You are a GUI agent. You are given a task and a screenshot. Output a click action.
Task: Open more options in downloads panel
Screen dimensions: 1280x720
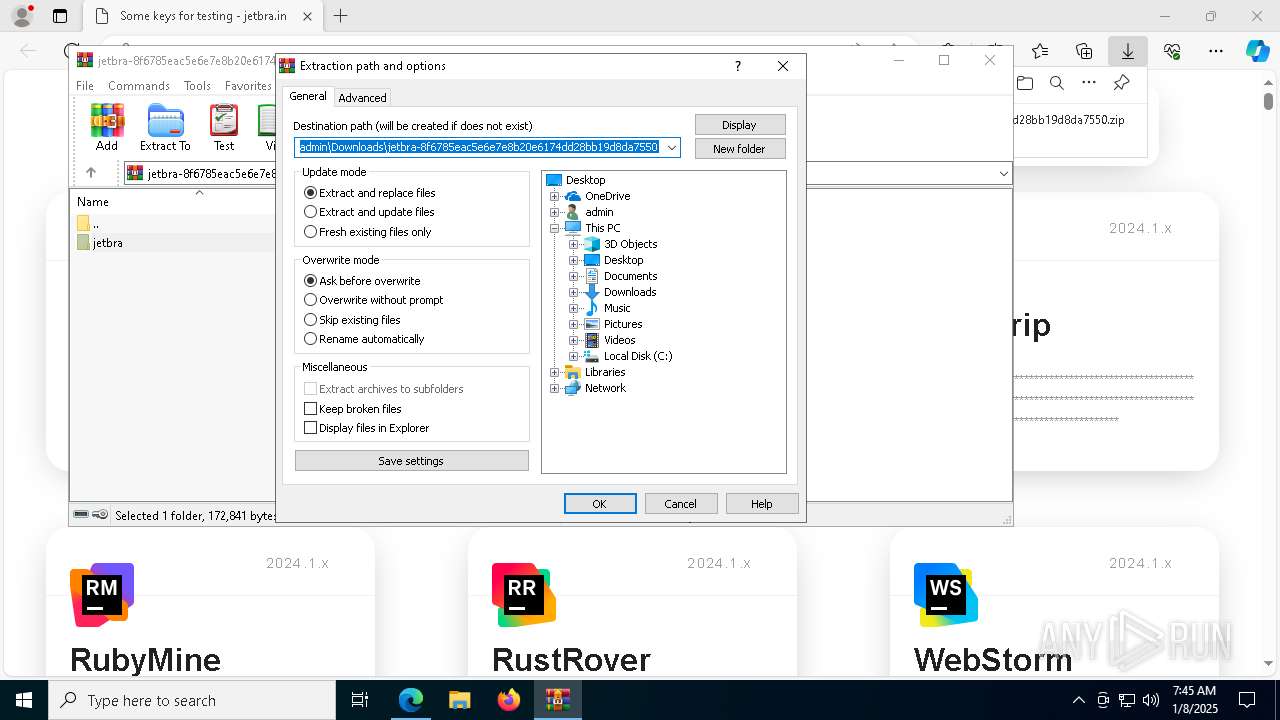tap(1090, 83)
